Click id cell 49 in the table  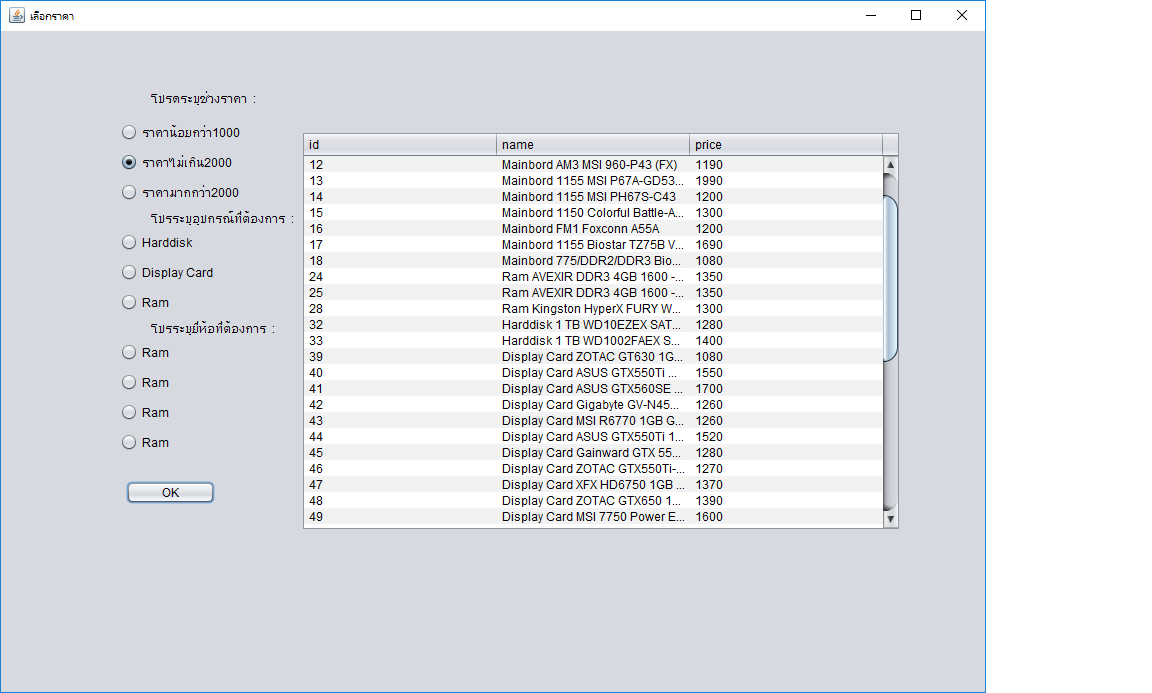pos(400,517)
